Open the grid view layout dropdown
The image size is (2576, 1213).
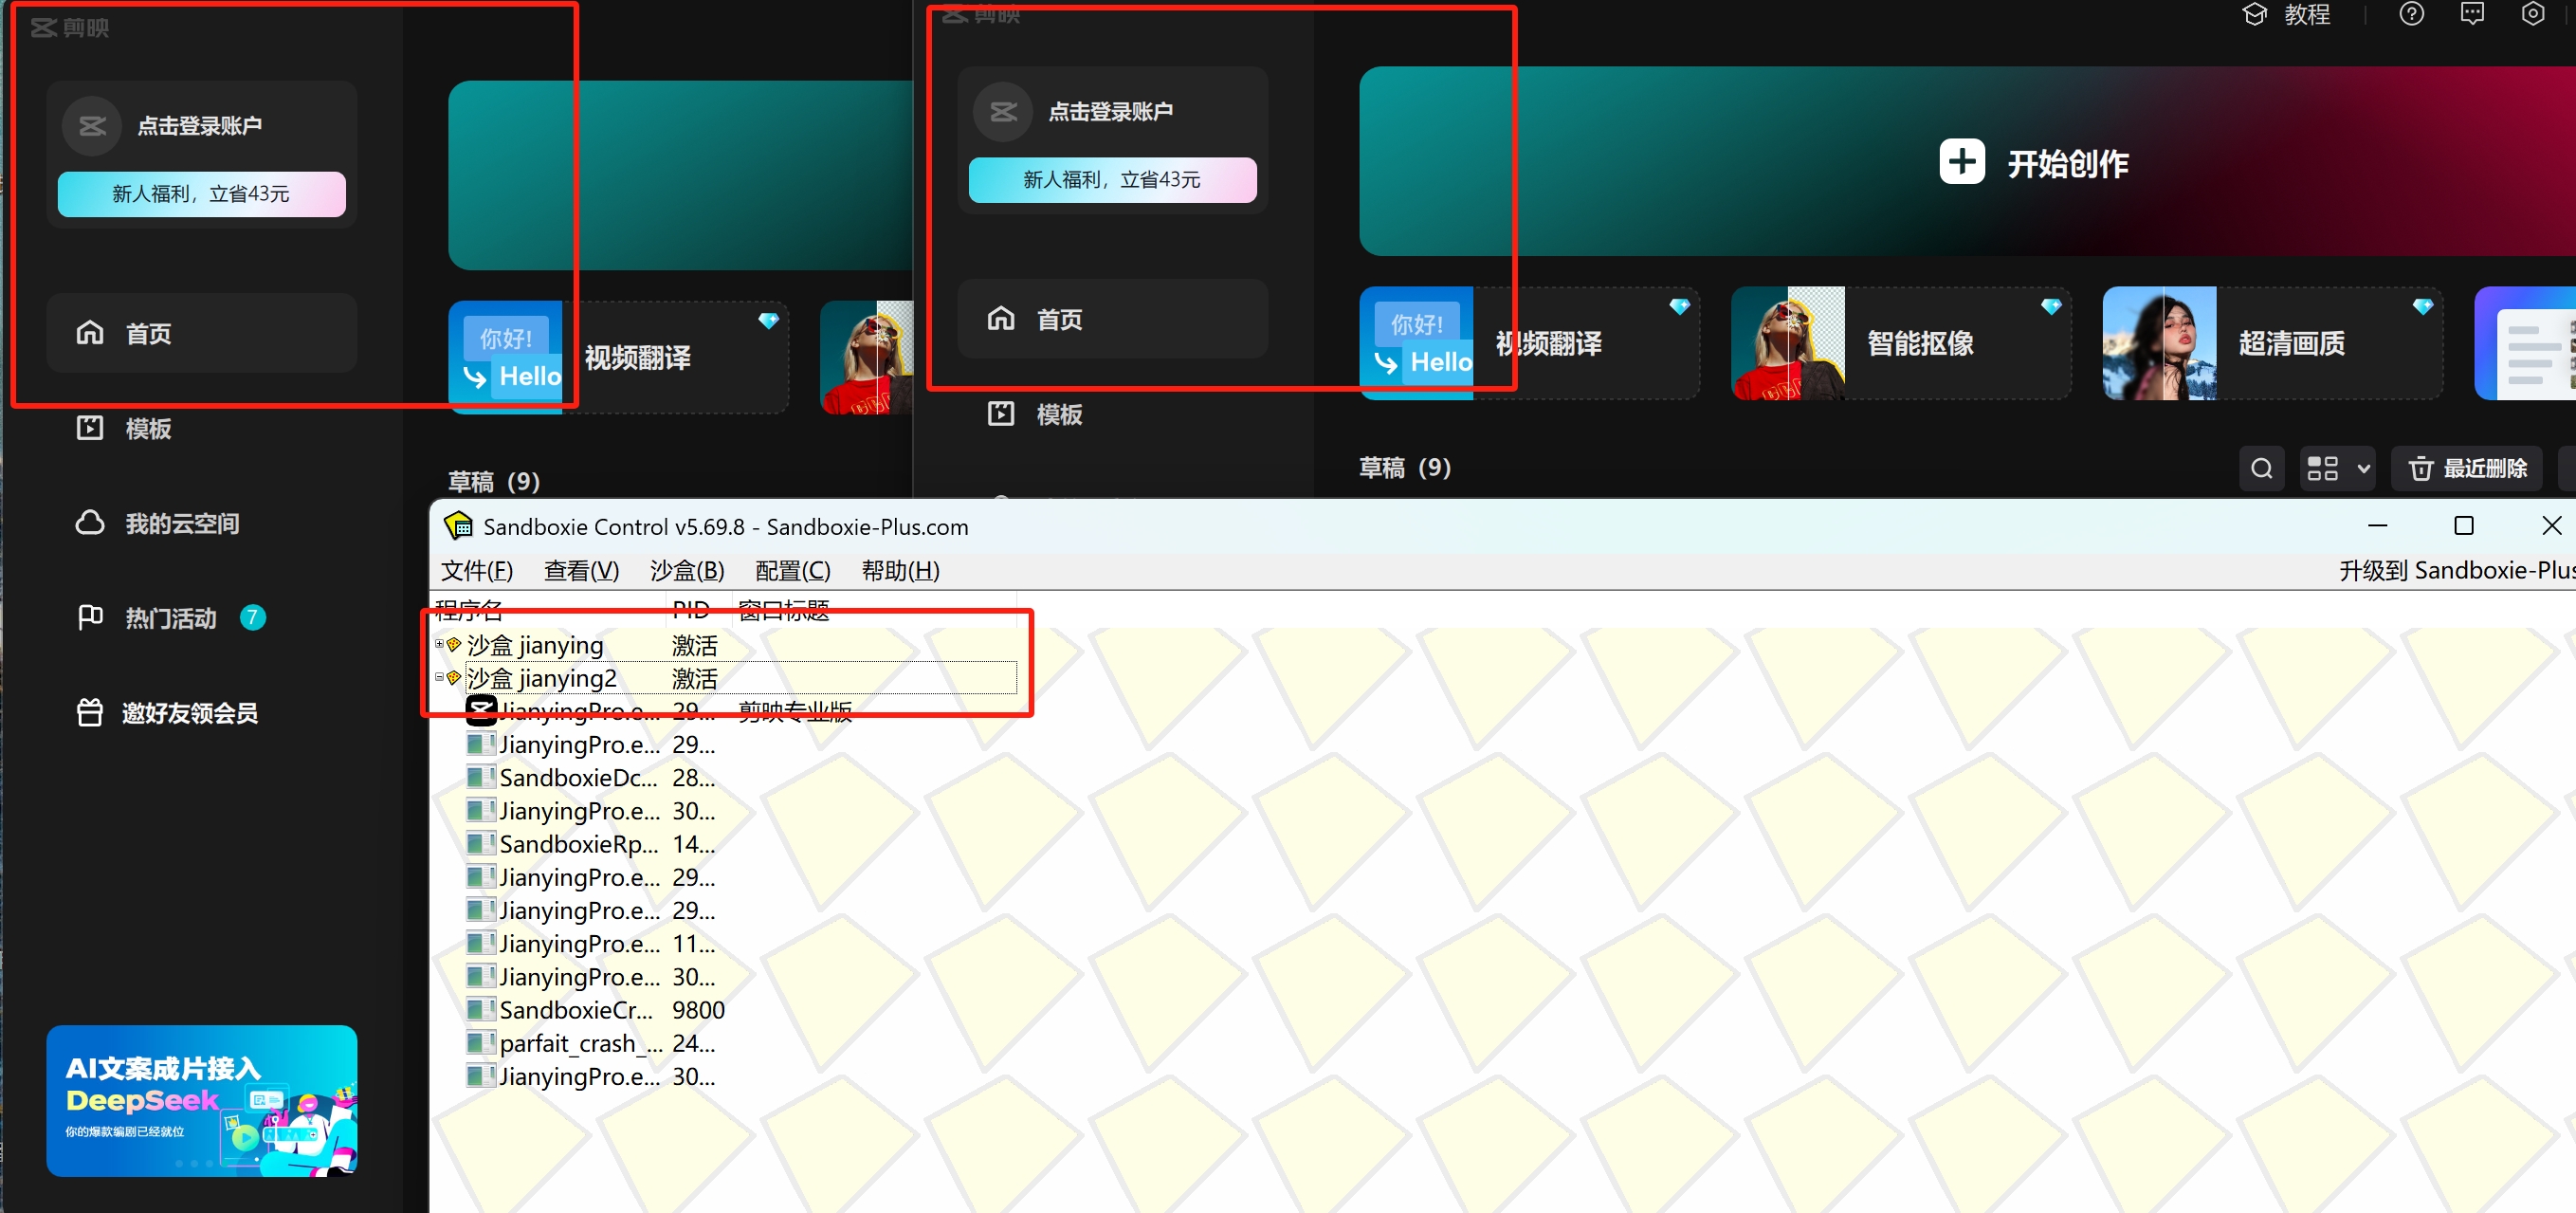click(x=2337, y=468)
